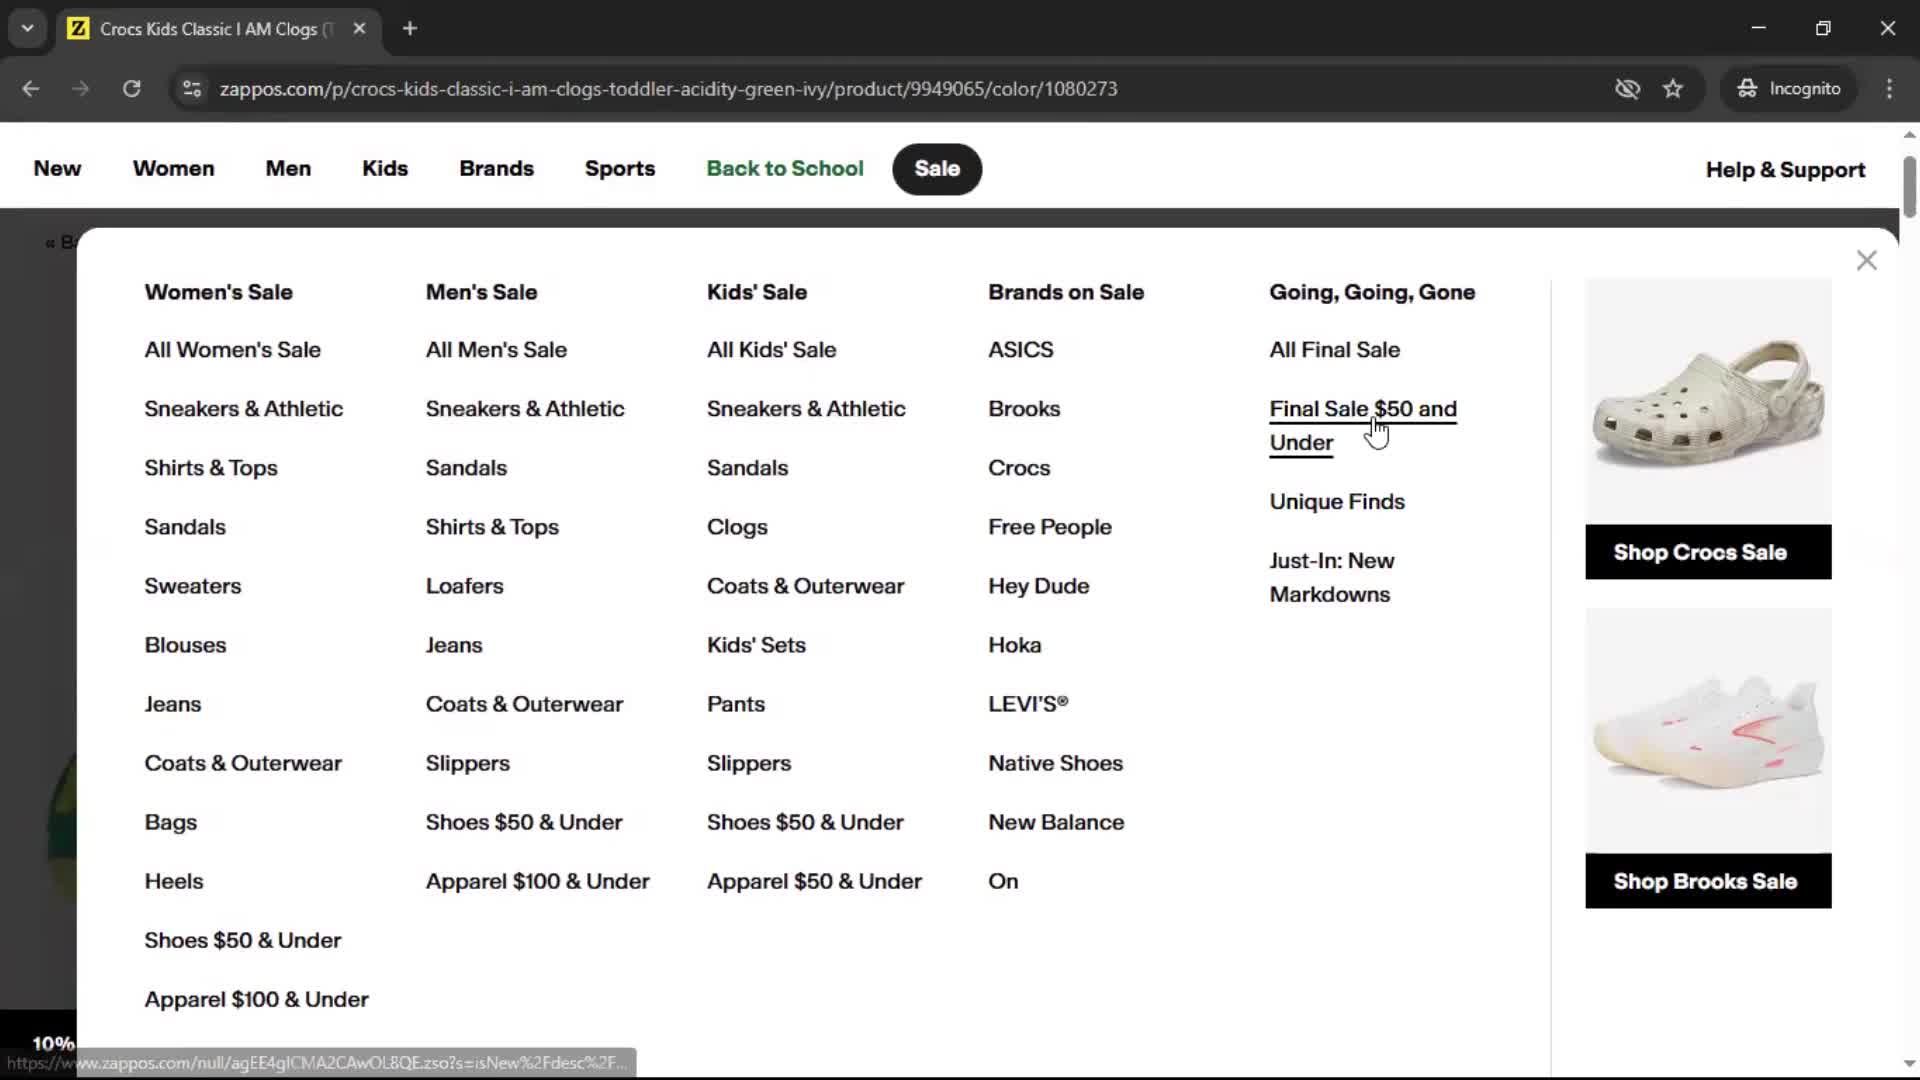Open Just-In: New Markdowns
This screenshot has width=1920, height=1080.
(1332, 578)
